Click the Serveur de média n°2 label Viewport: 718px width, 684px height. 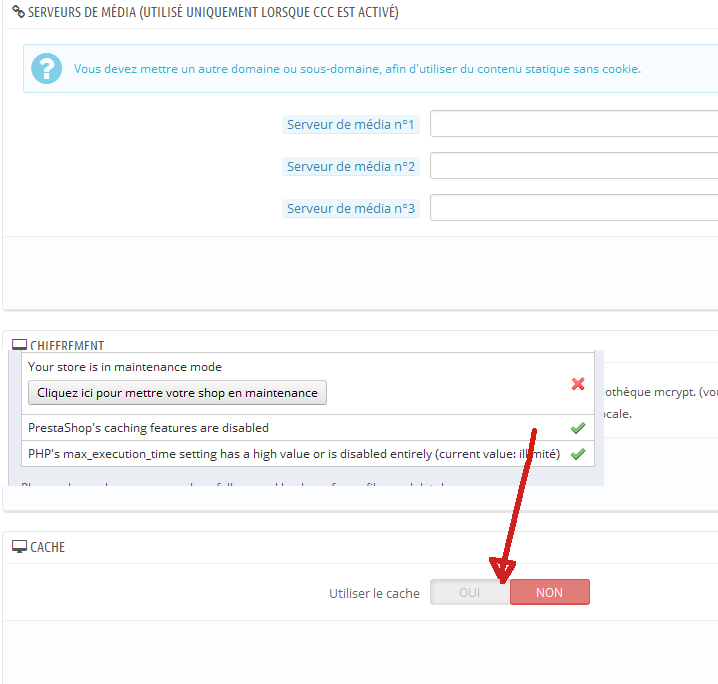[x=351, y=167]
